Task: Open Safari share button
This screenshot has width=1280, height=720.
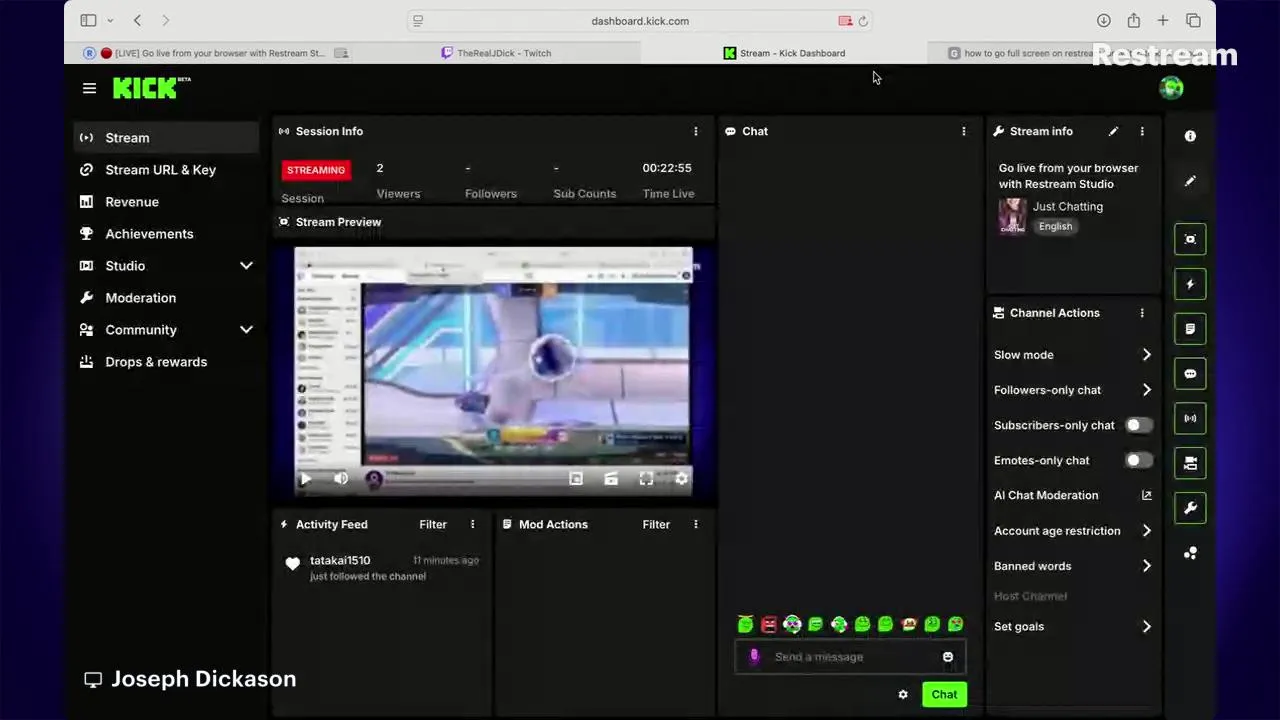Action: [1133, 21]
